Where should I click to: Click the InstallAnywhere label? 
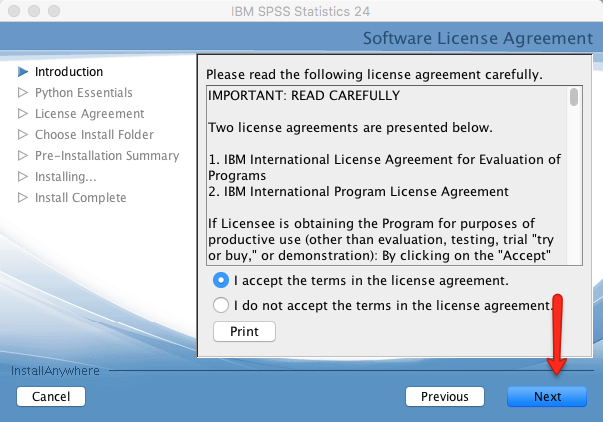pyautogui.click(x=55, y=371)
